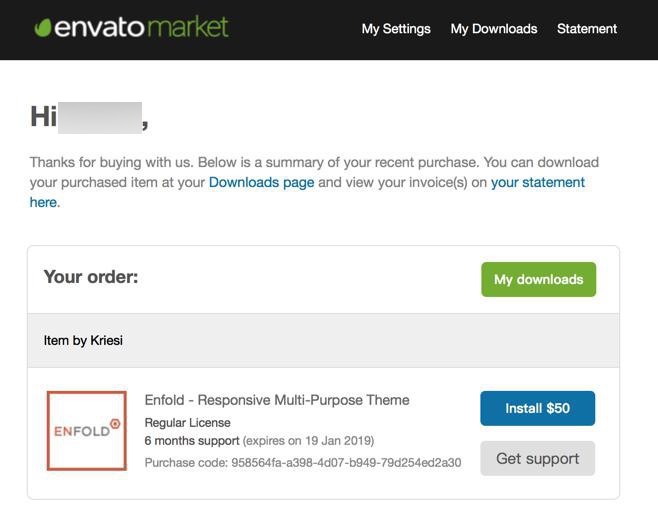Click the "6 months support" text
The image size is (658, 505).
coord(192,441)
